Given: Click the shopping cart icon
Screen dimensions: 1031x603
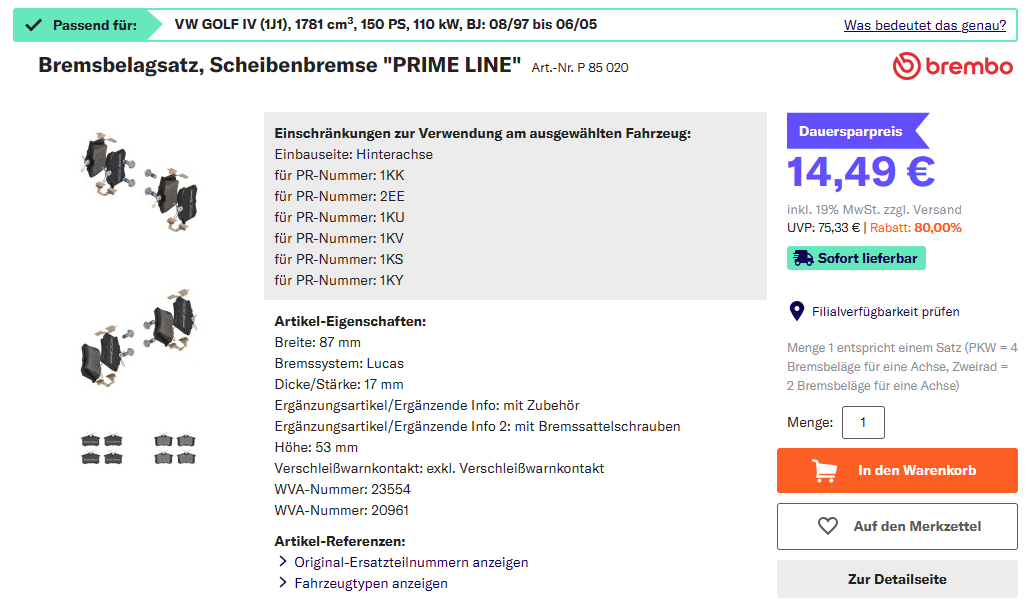Looking at the screenshot, I should [x=825, y=470].
